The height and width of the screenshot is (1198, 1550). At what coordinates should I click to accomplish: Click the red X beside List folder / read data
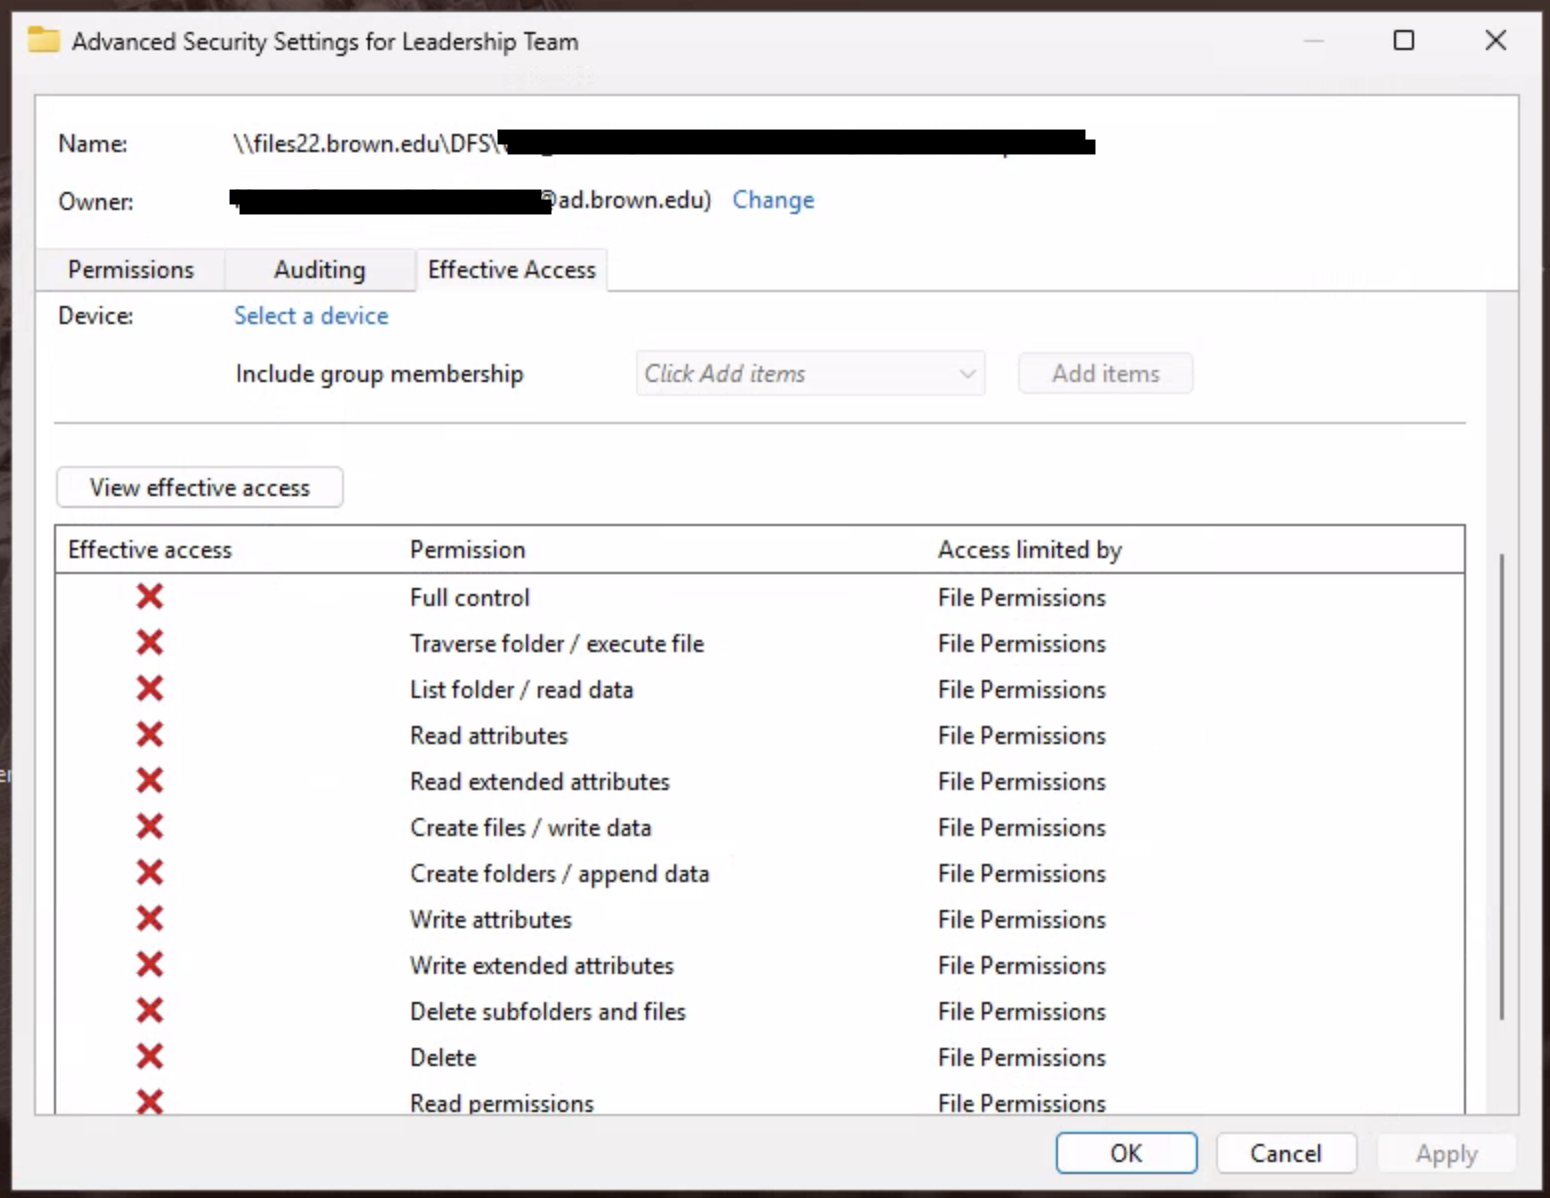pyautogui.click(x=150, y=689)
